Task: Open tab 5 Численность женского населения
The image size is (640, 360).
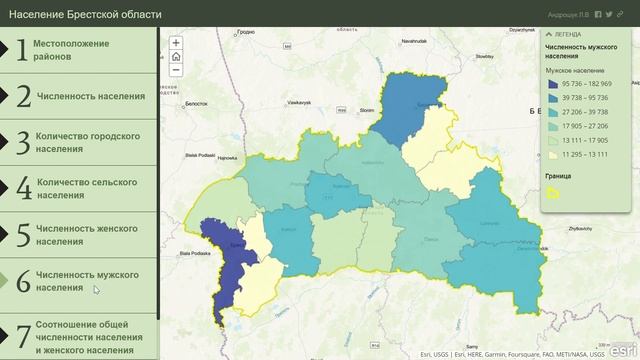Action: [78, 235]
